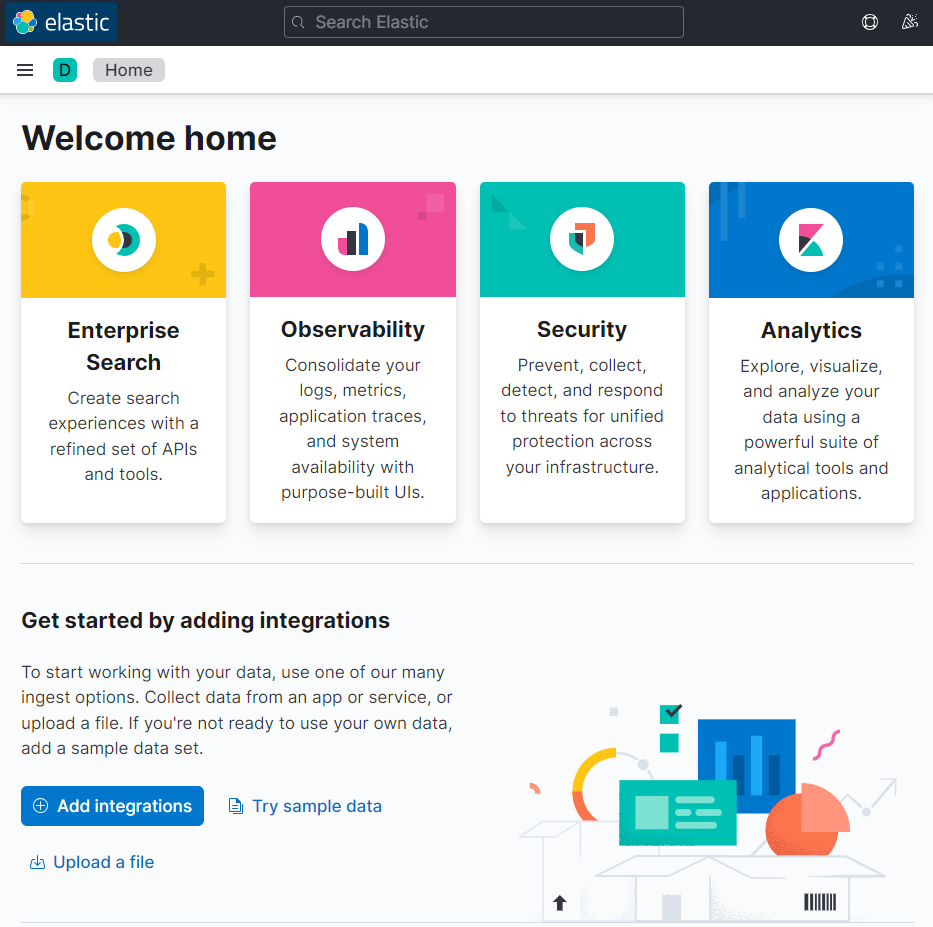Click the Observability description 'Consolidate your logs'
Image resolution: width=933 pixels, height=927 pixels.
pos(353,429)
